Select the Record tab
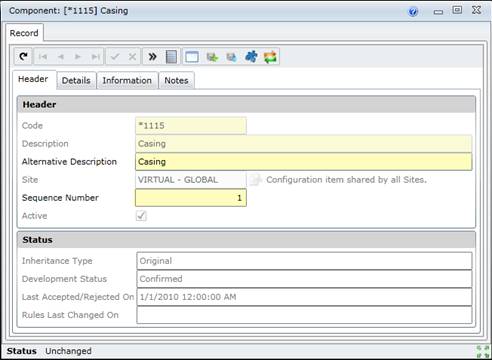This screenshot has height=360, width=492. click(24, 33)
